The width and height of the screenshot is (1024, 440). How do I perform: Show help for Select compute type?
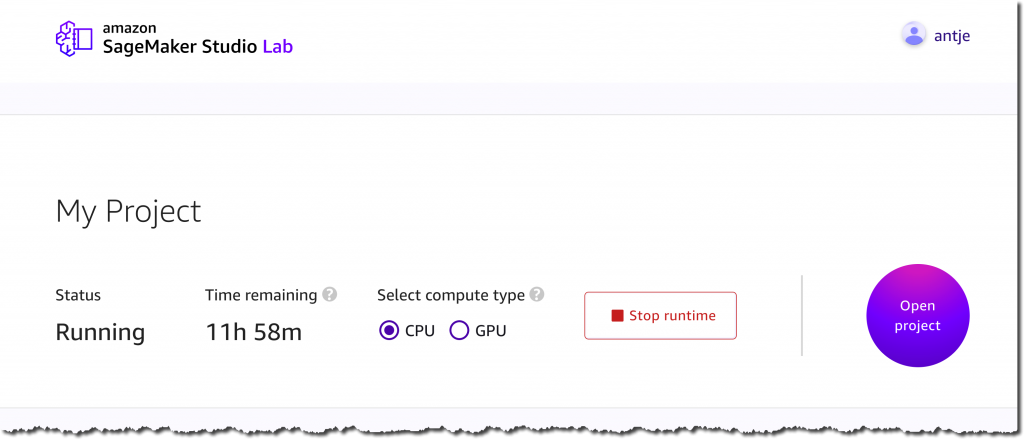click(x=537, y=294)
